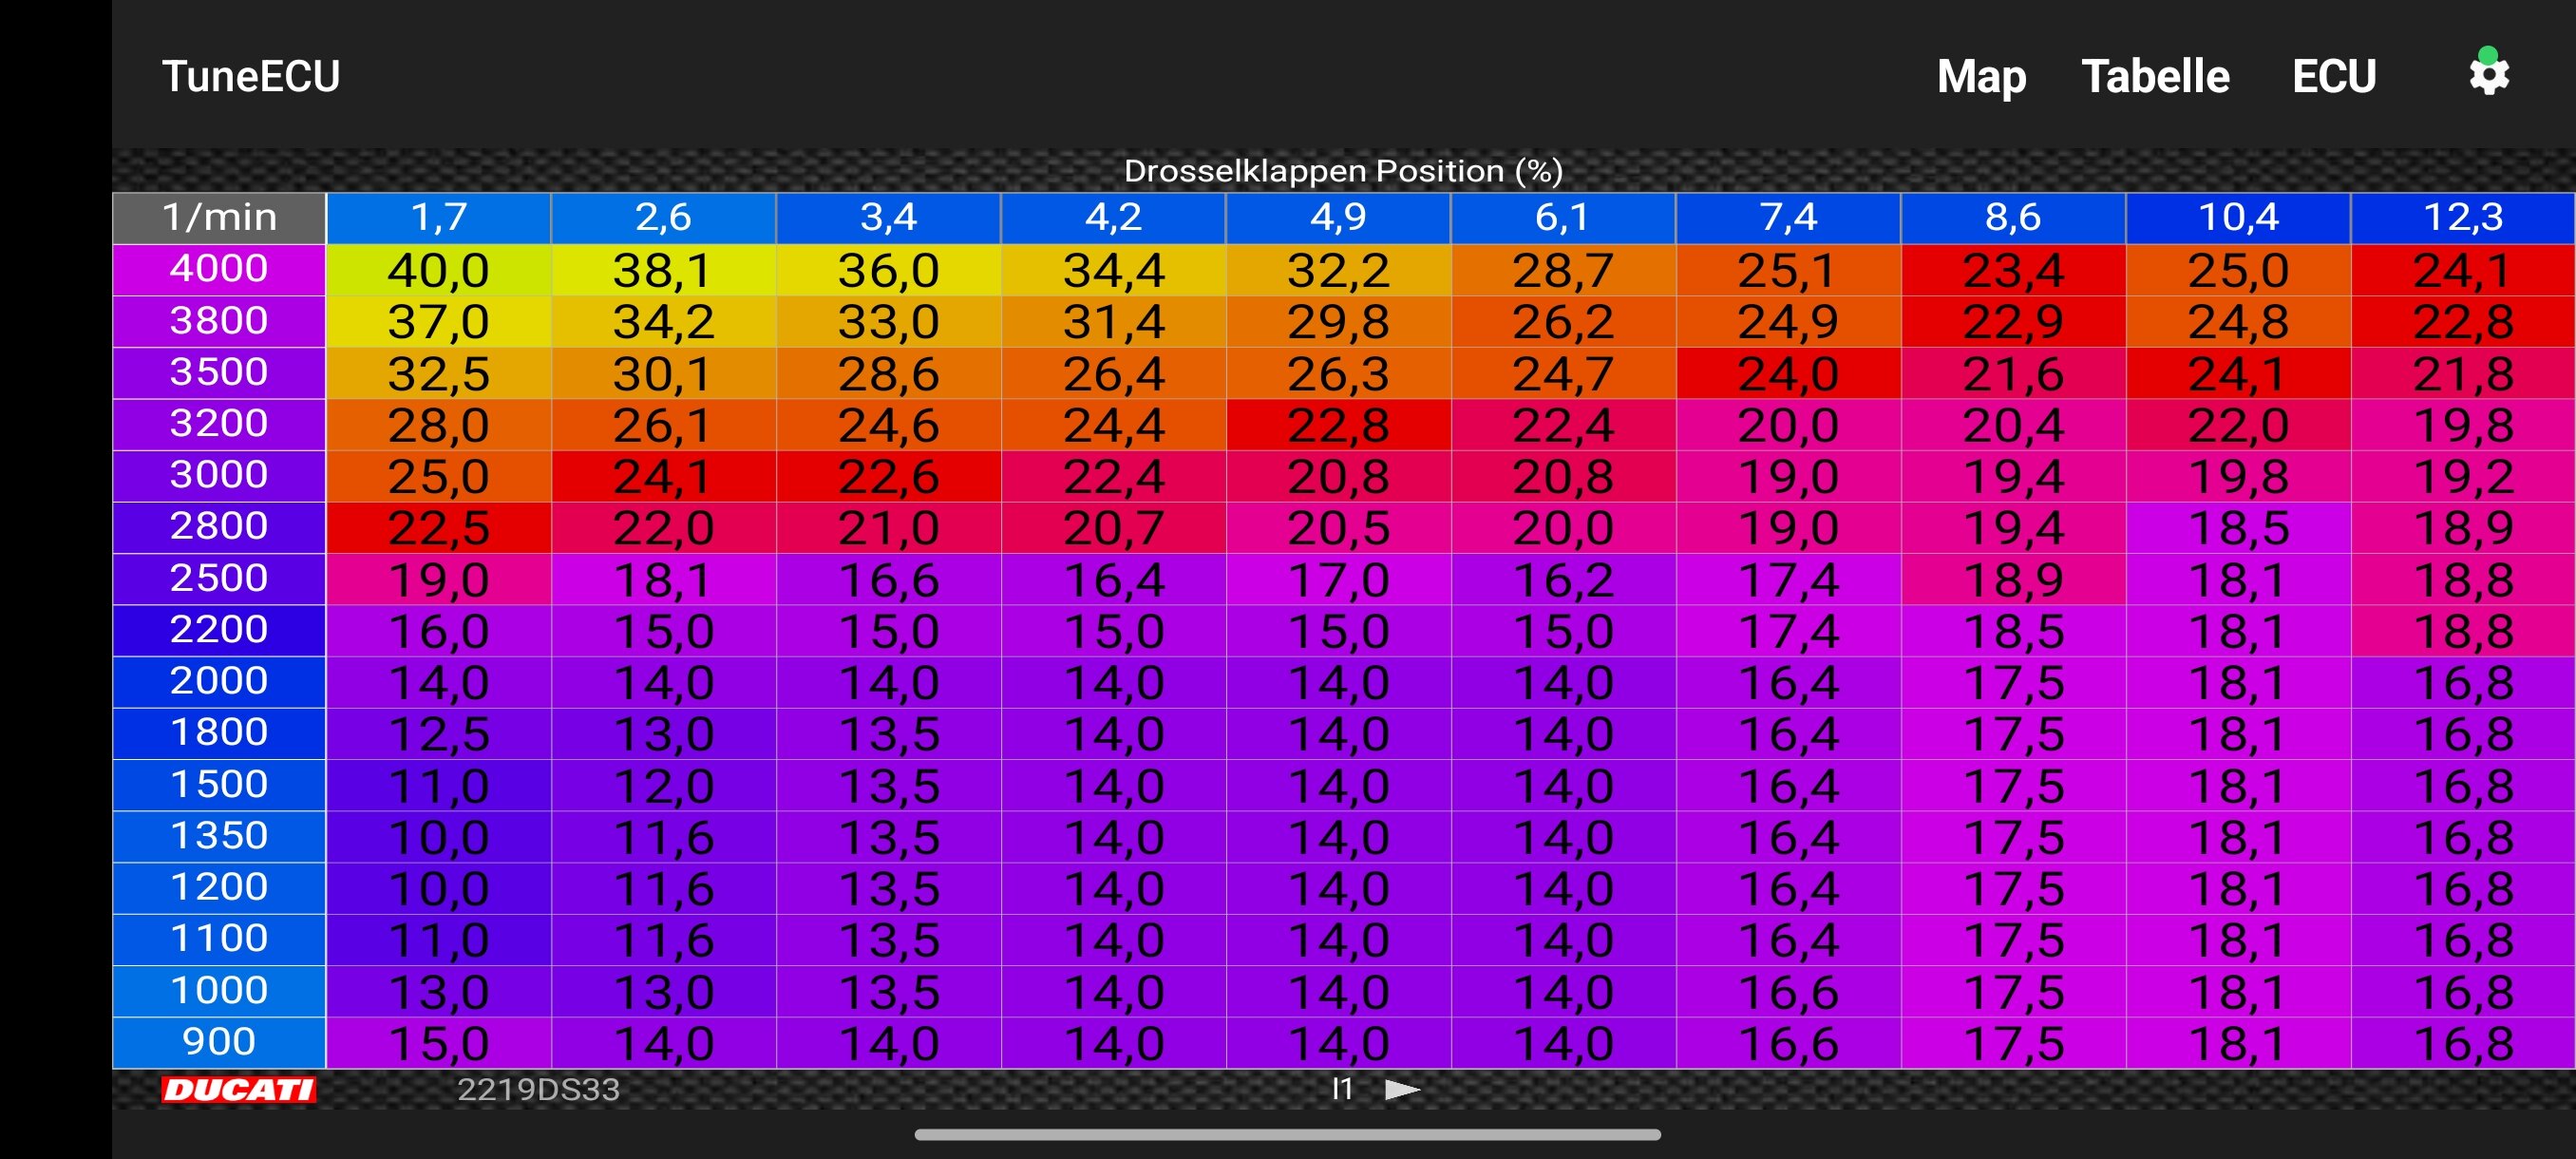The width and height of the screenshot is (2576, 1159).
Task: Select cell 15,0 in the 900 row
Action: click(x=439, y=1043)
